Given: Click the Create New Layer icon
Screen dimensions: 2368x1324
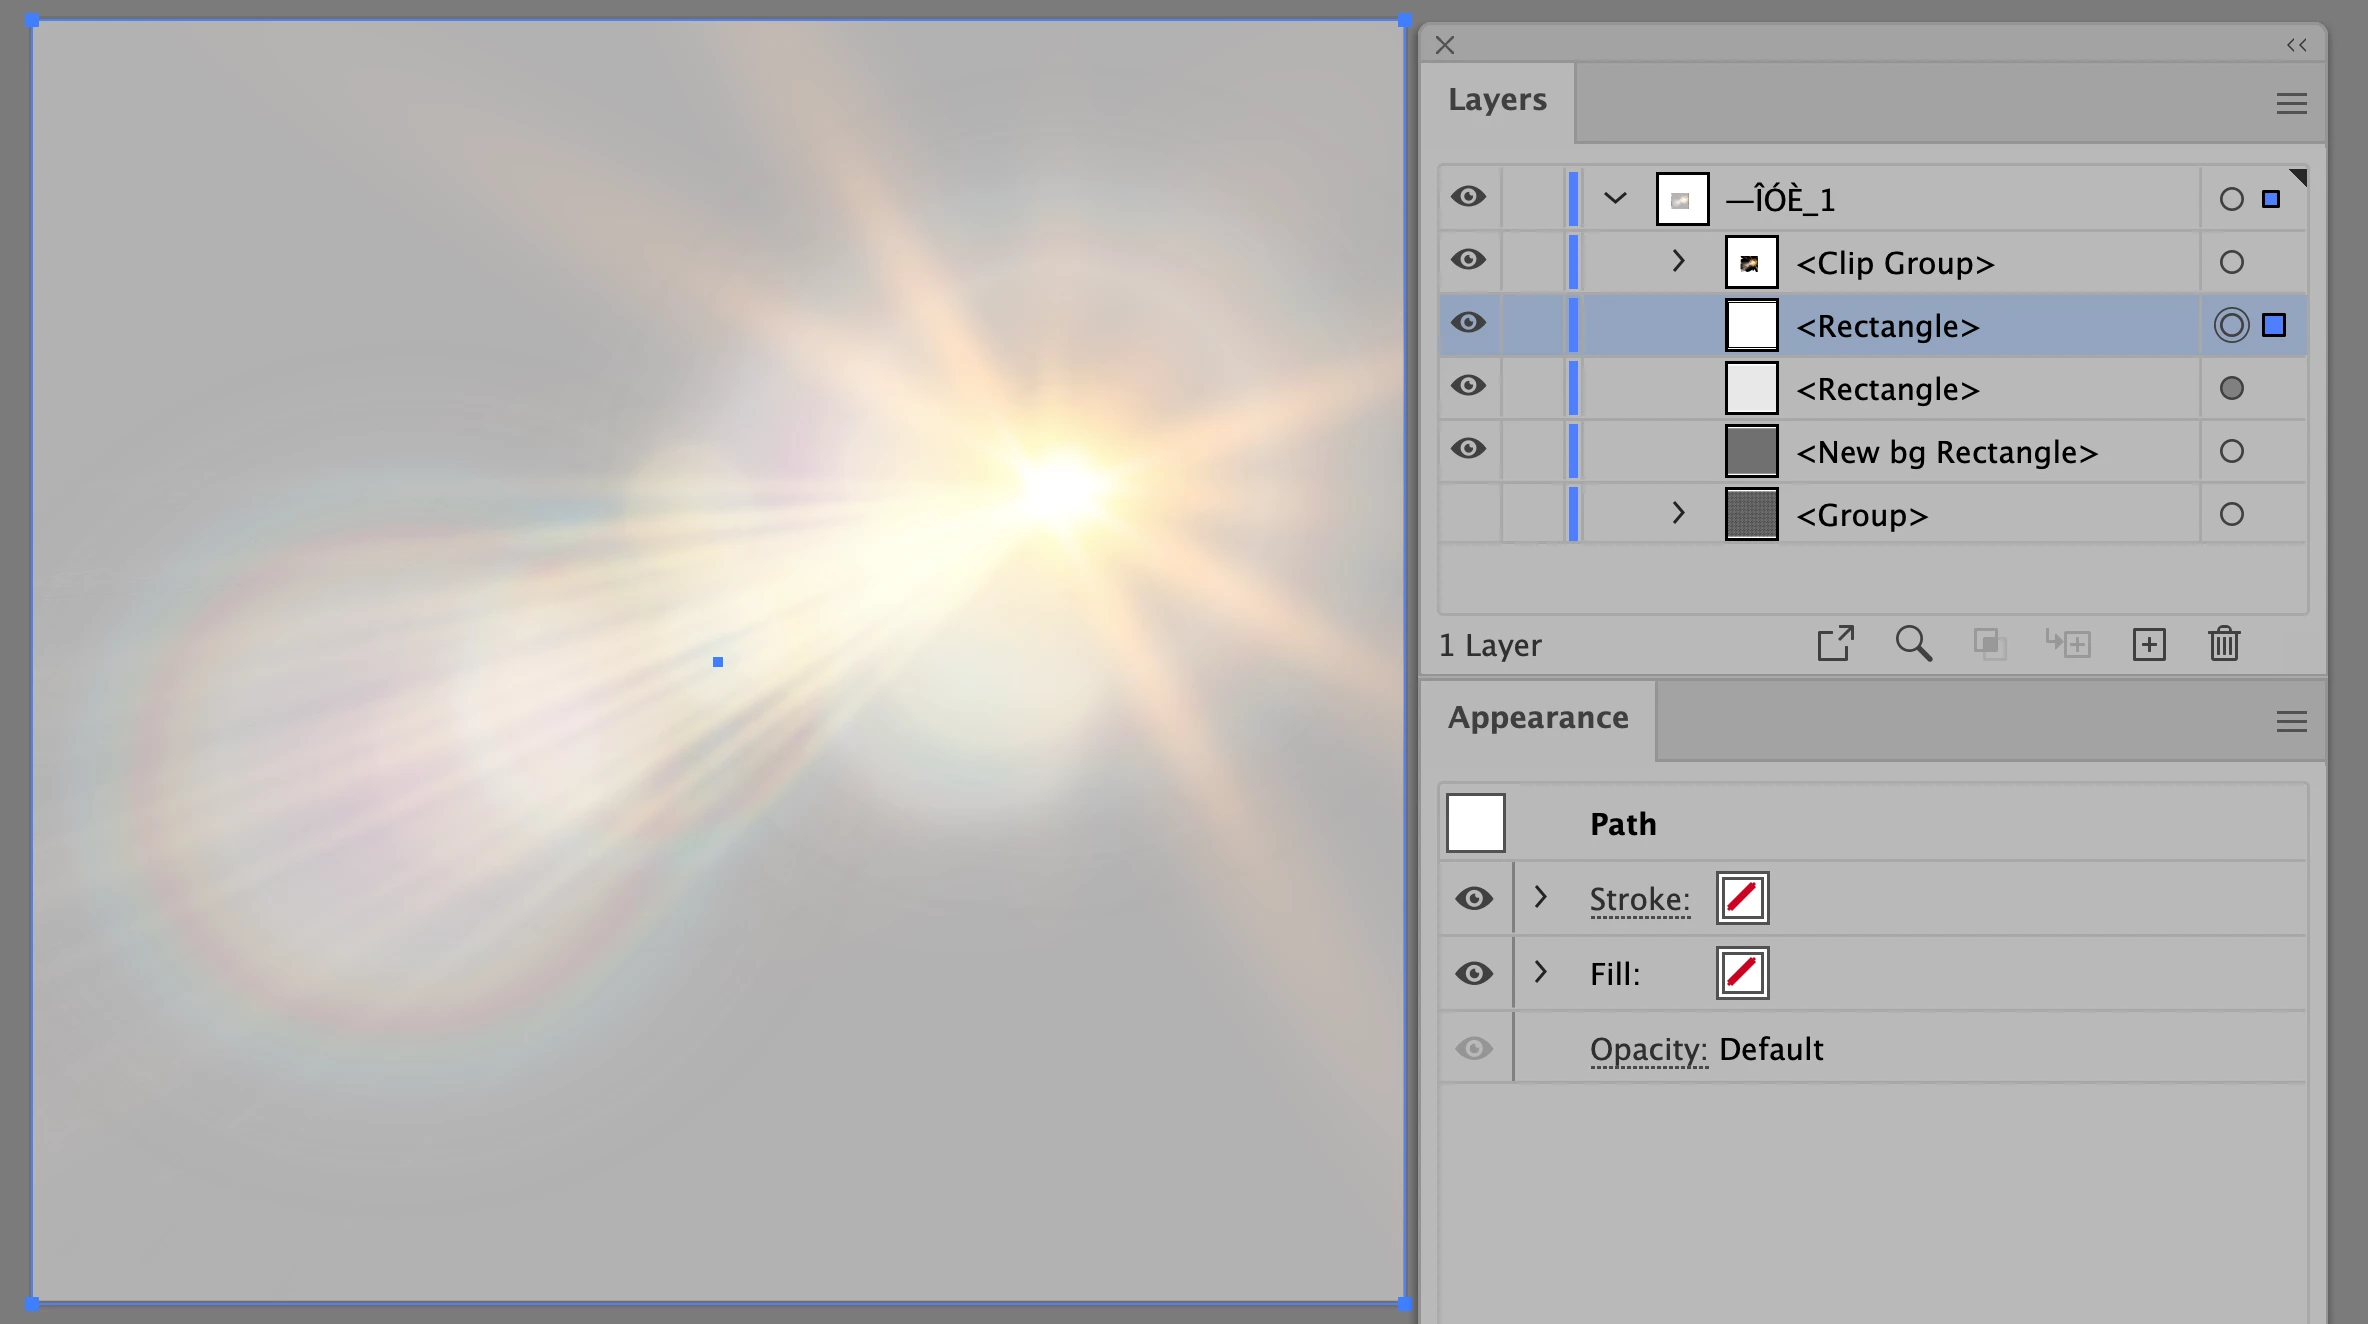Looking at the screenshot, I should coord(2148,644).
